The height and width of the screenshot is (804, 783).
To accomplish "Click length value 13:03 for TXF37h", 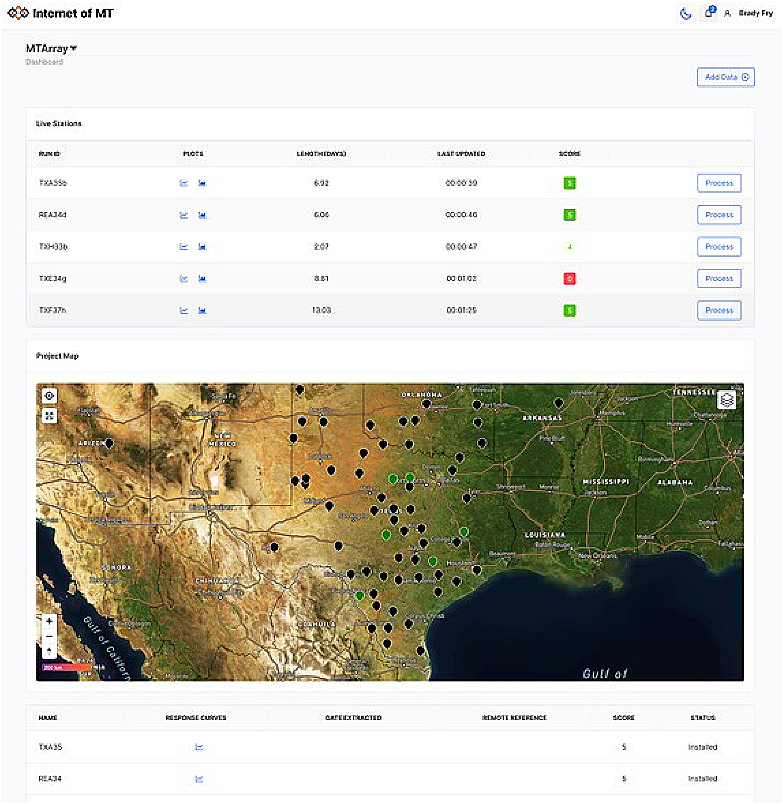I will [x=322, y=310].
